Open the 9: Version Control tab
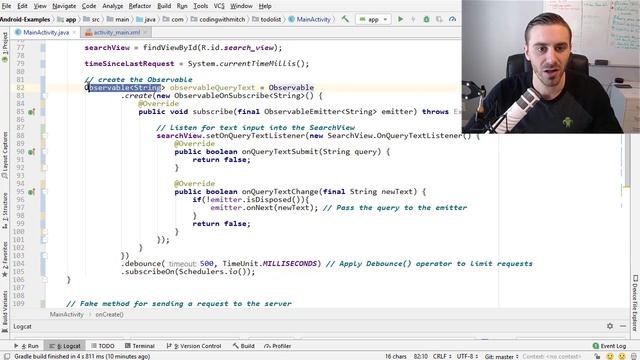 pyautogui.click(x=193, y=346)
